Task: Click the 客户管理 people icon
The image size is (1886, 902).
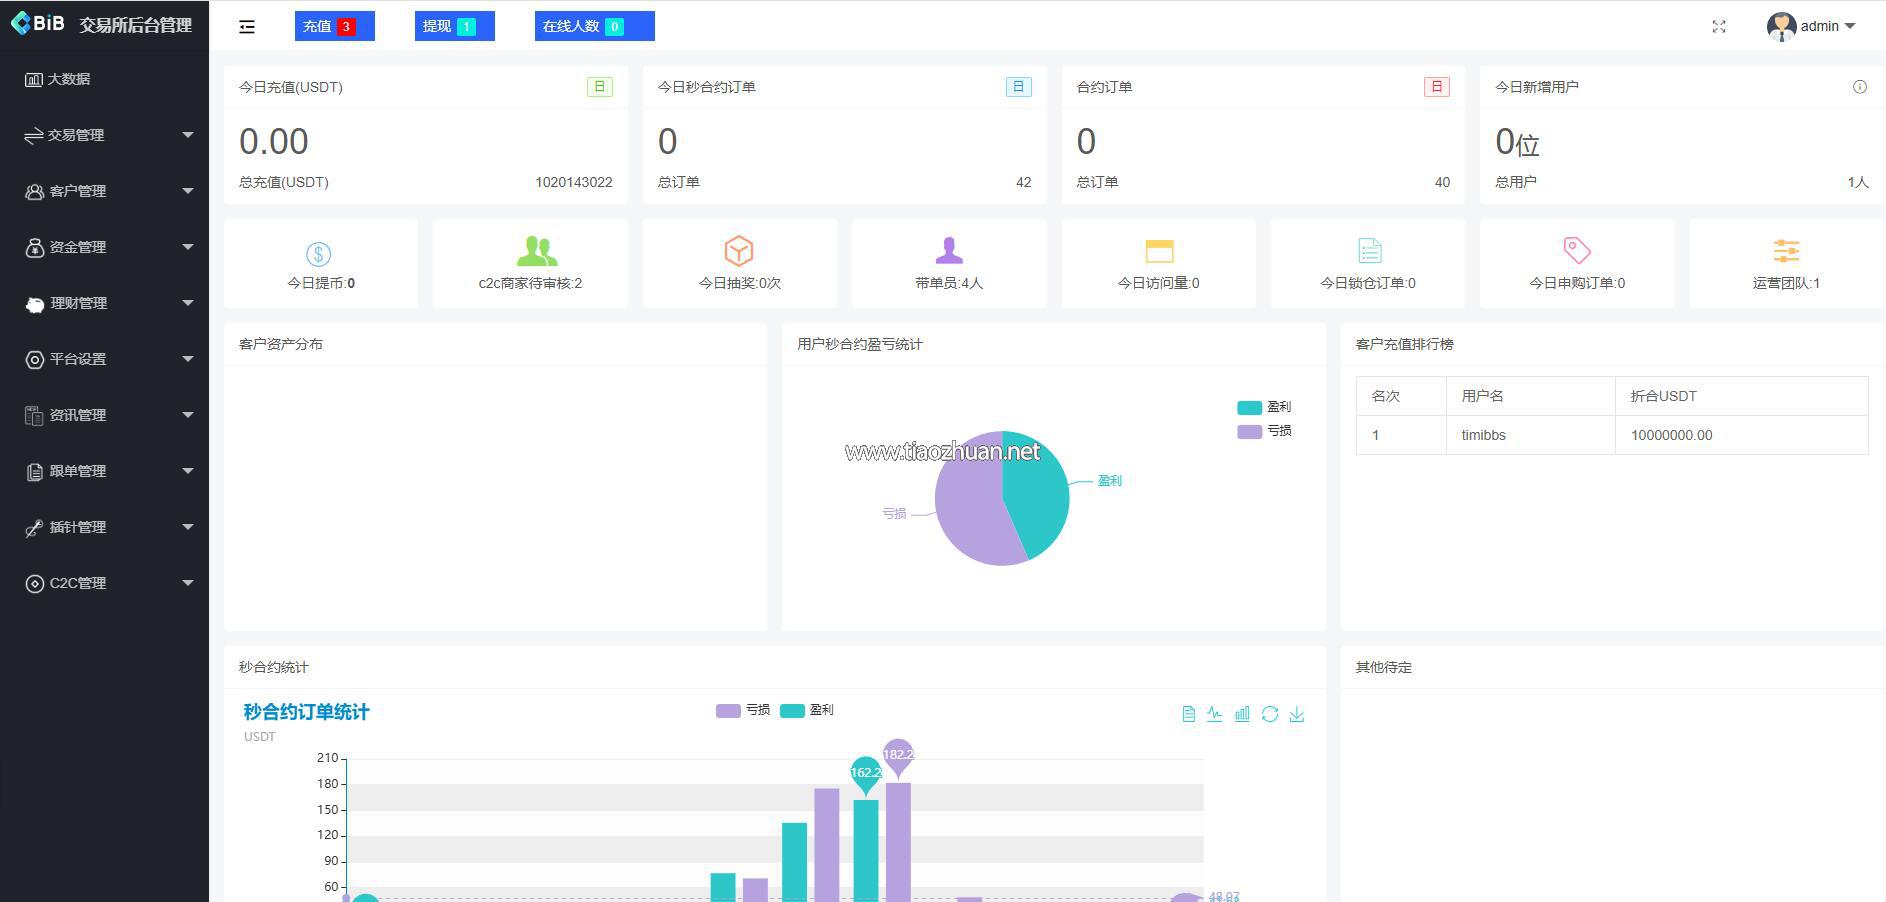Action: tap(35, 191)
